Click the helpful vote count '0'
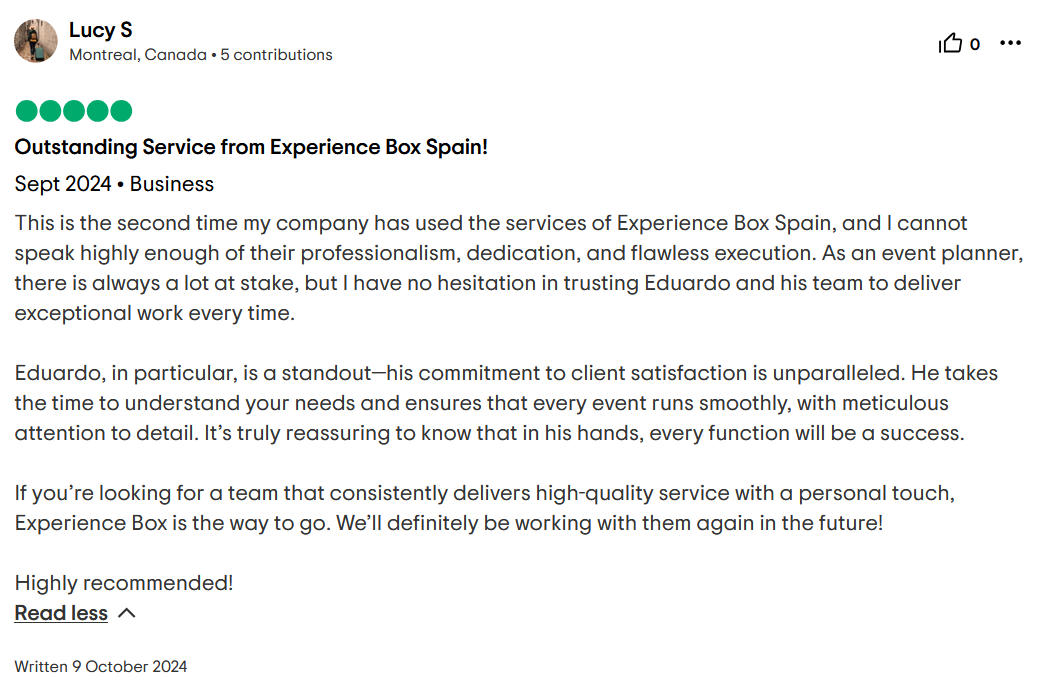This screenshot has width=1060, height=679. click(x=975, y=44)
